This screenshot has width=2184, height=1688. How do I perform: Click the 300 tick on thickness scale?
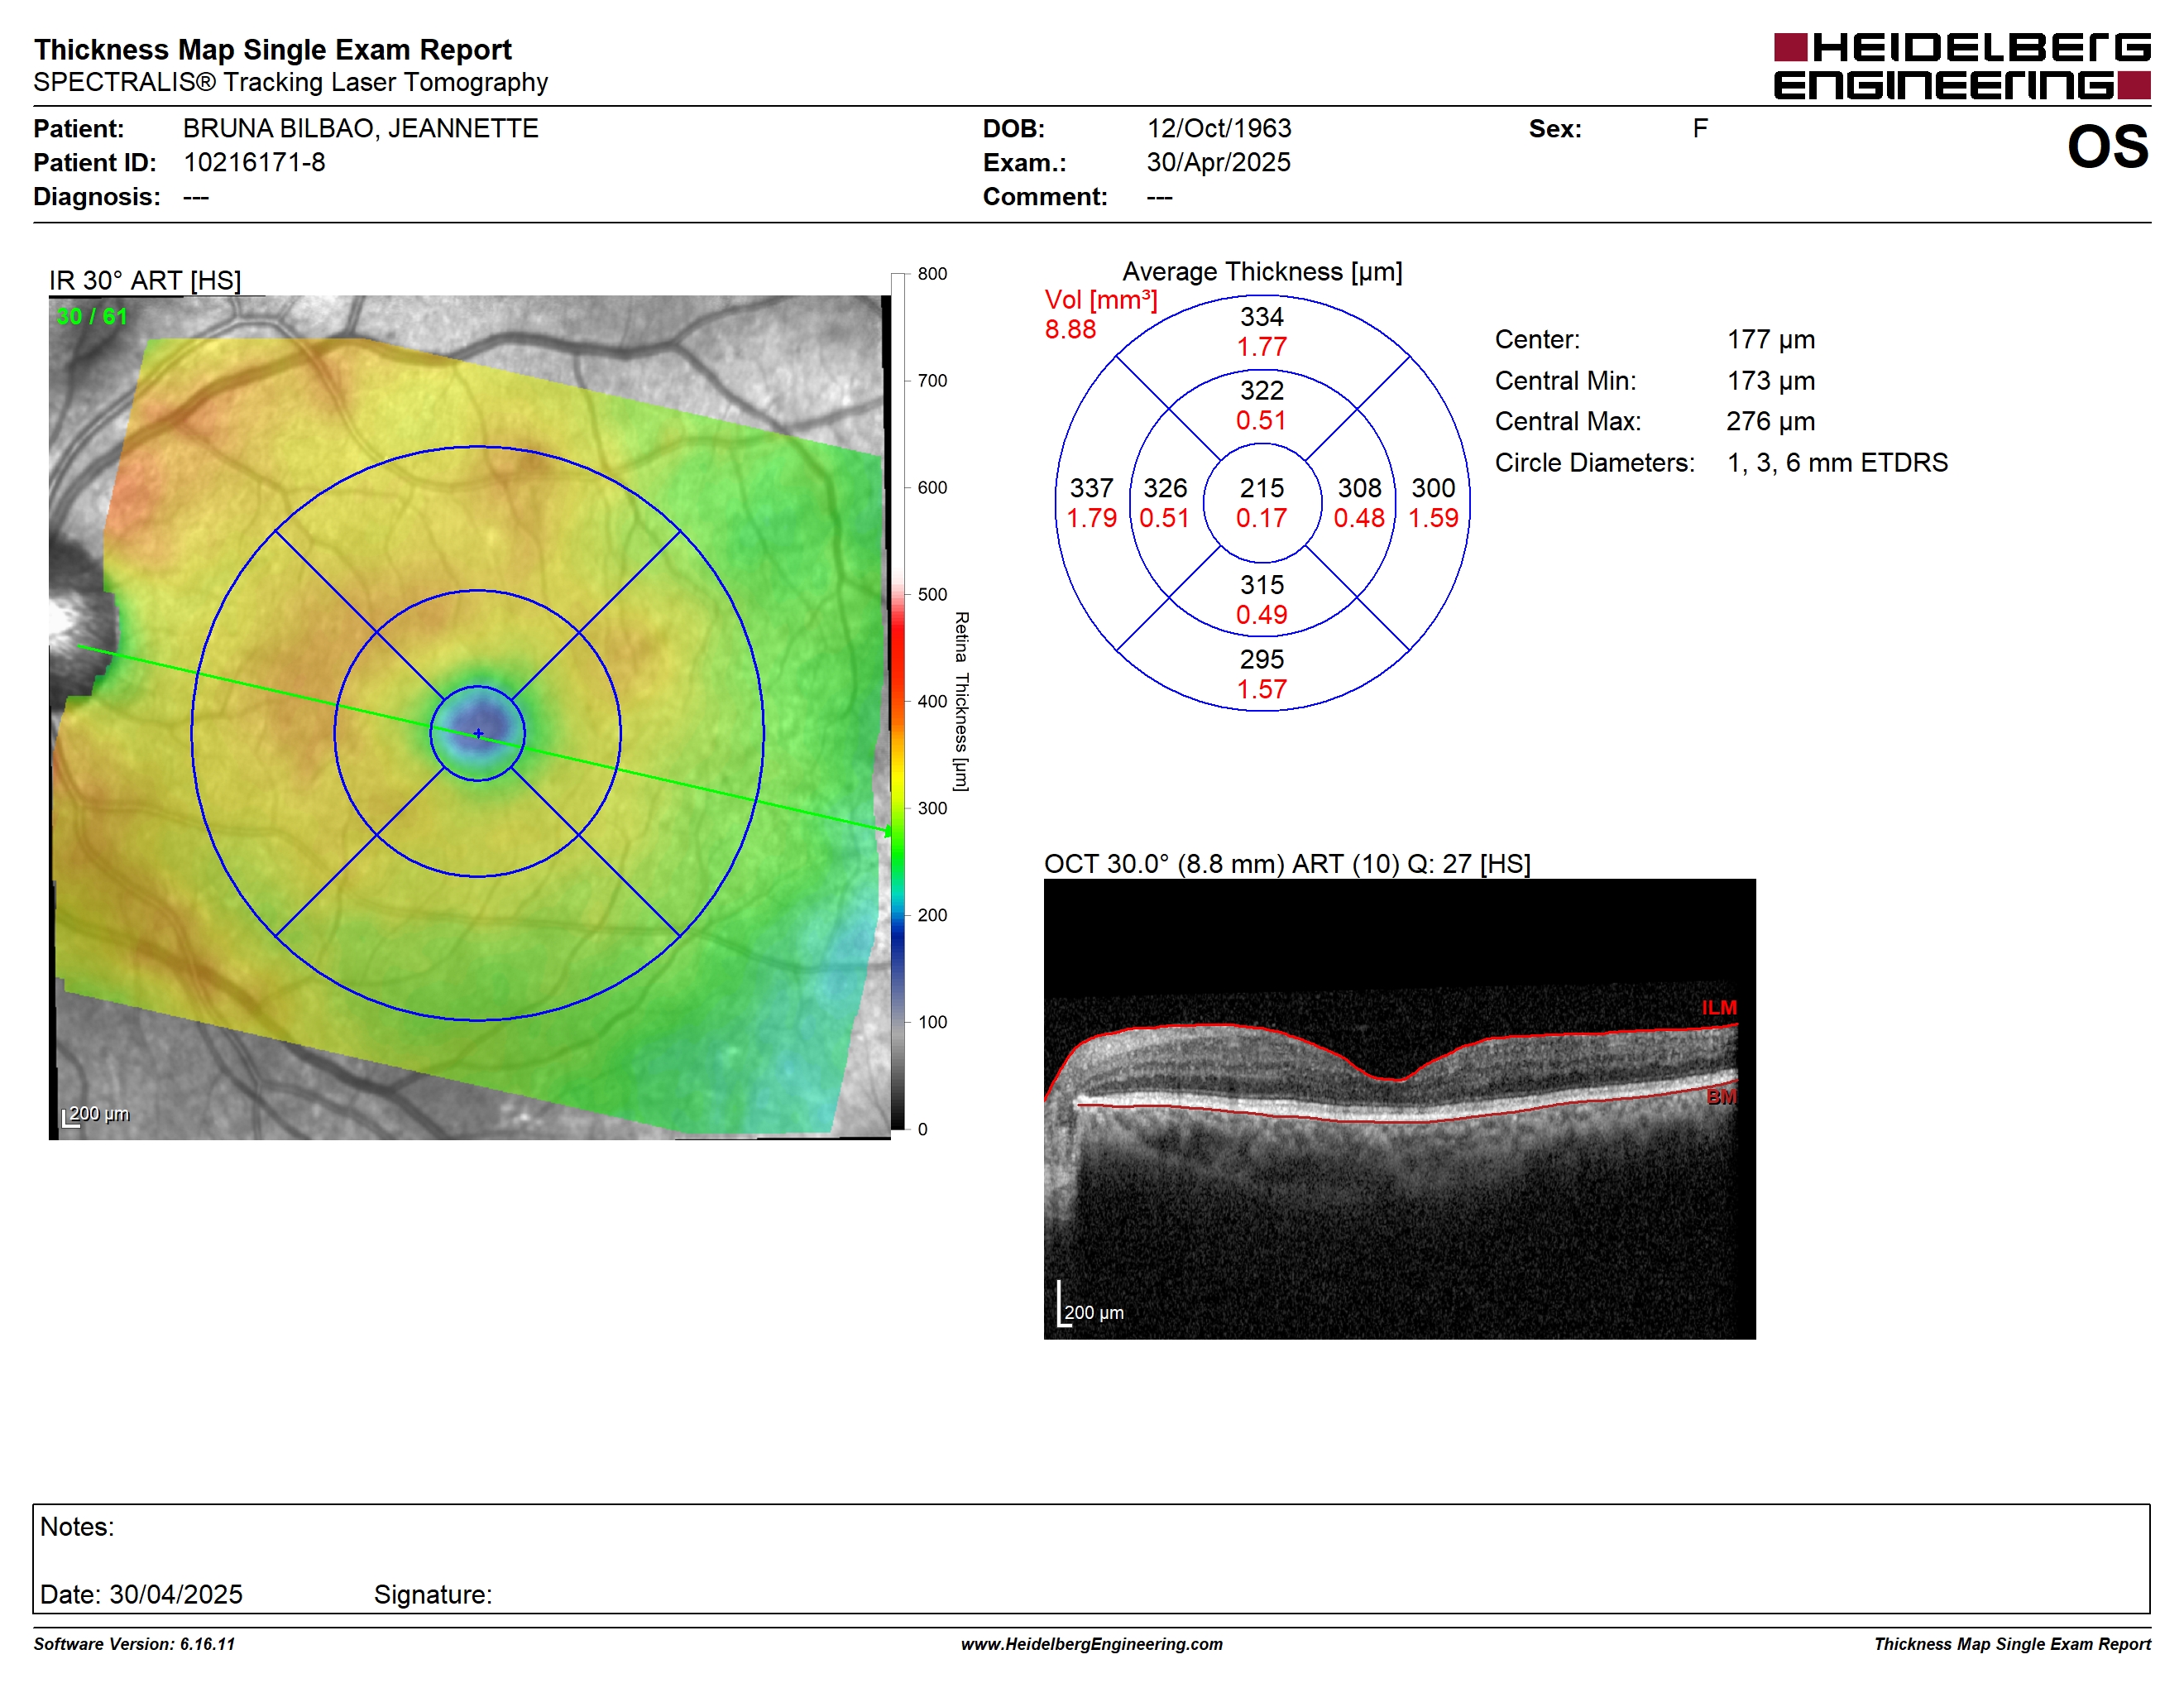point(932,808)
